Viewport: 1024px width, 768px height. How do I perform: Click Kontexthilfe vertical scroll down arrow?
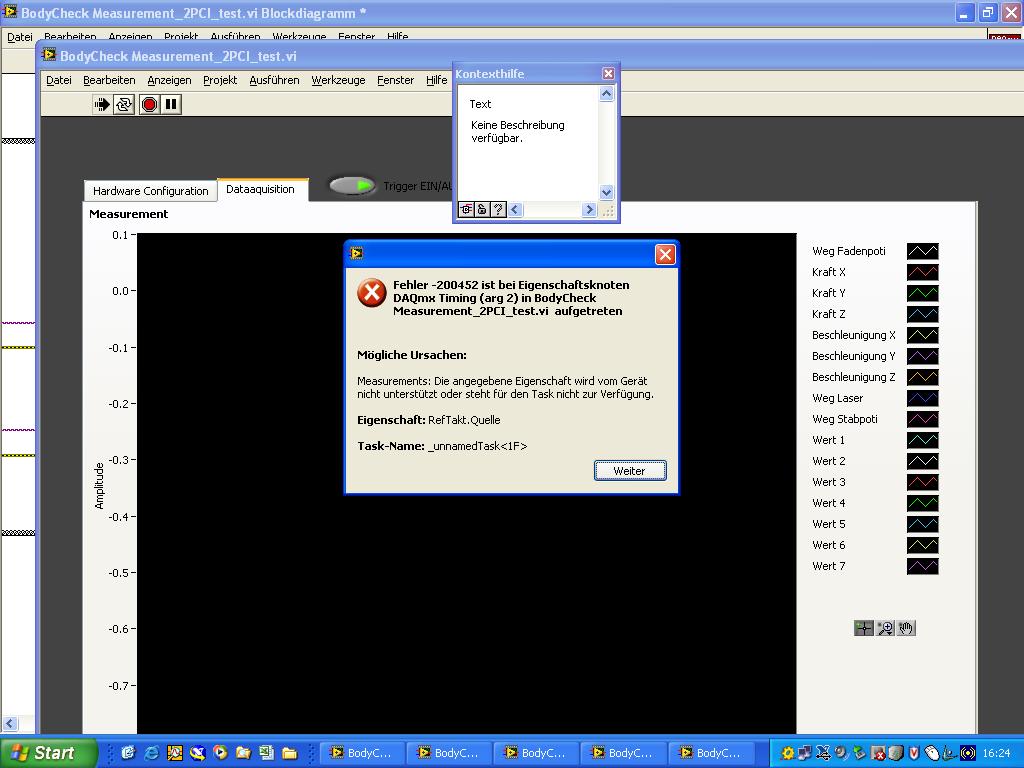606,193
